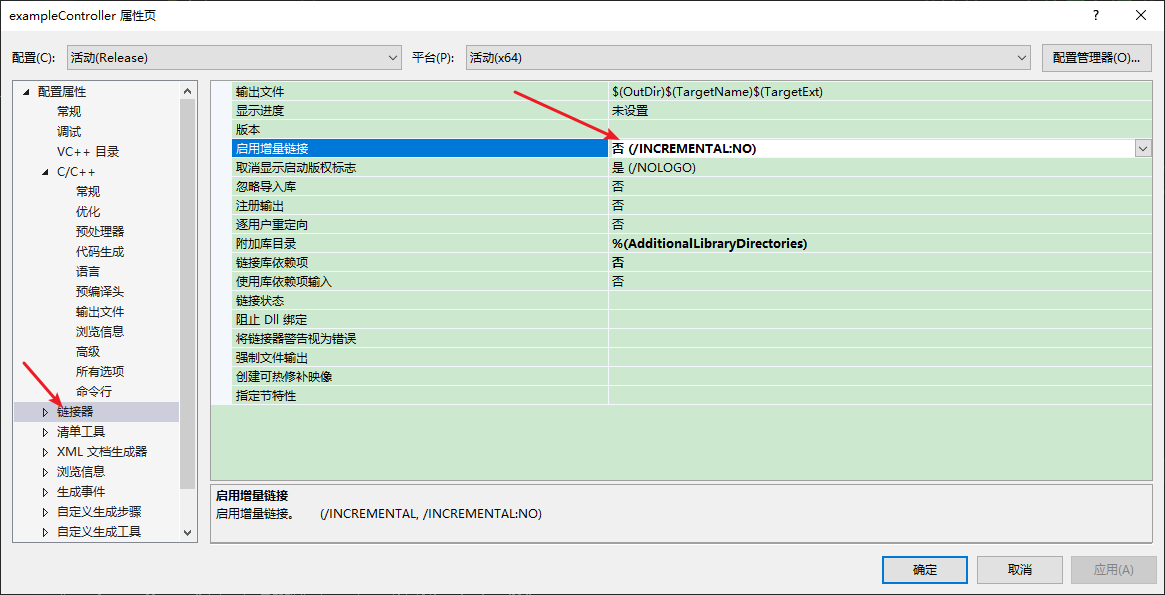
Task: Click the 确定 button
Action: pyautogui.click(x=924, y=569)
